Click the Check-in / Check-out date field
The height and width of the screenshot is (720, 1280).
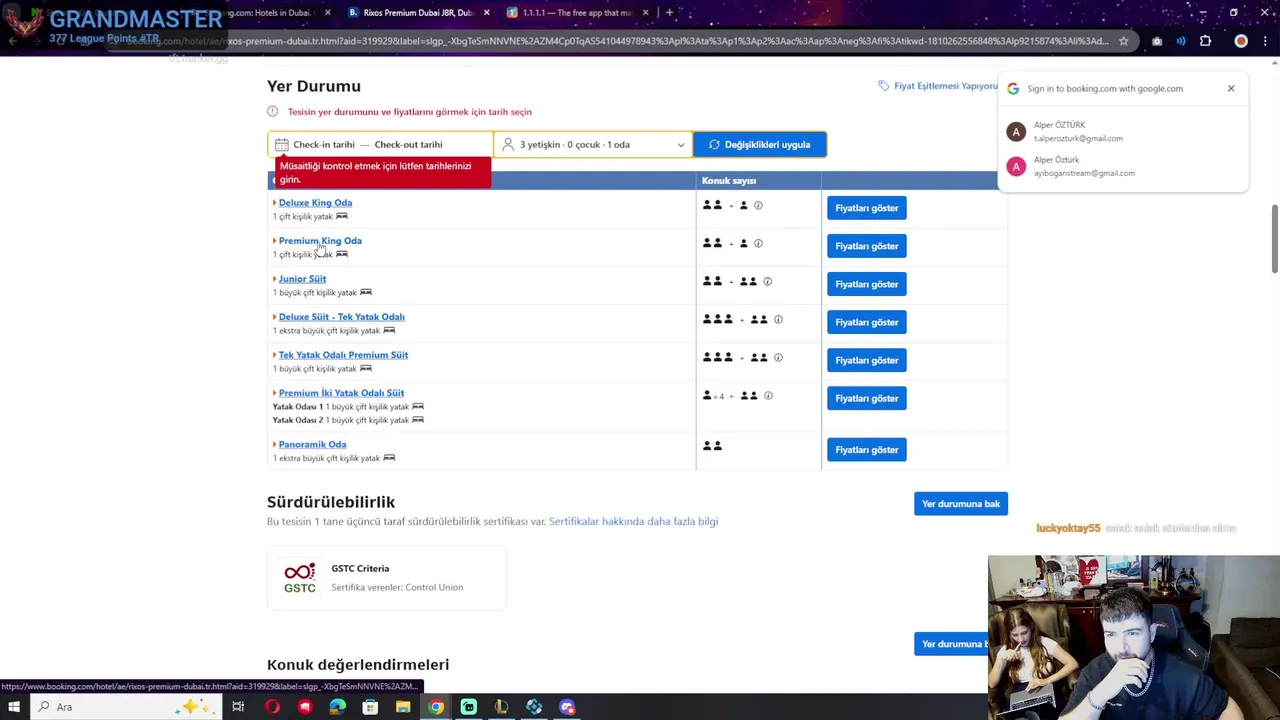click(380, 144)
